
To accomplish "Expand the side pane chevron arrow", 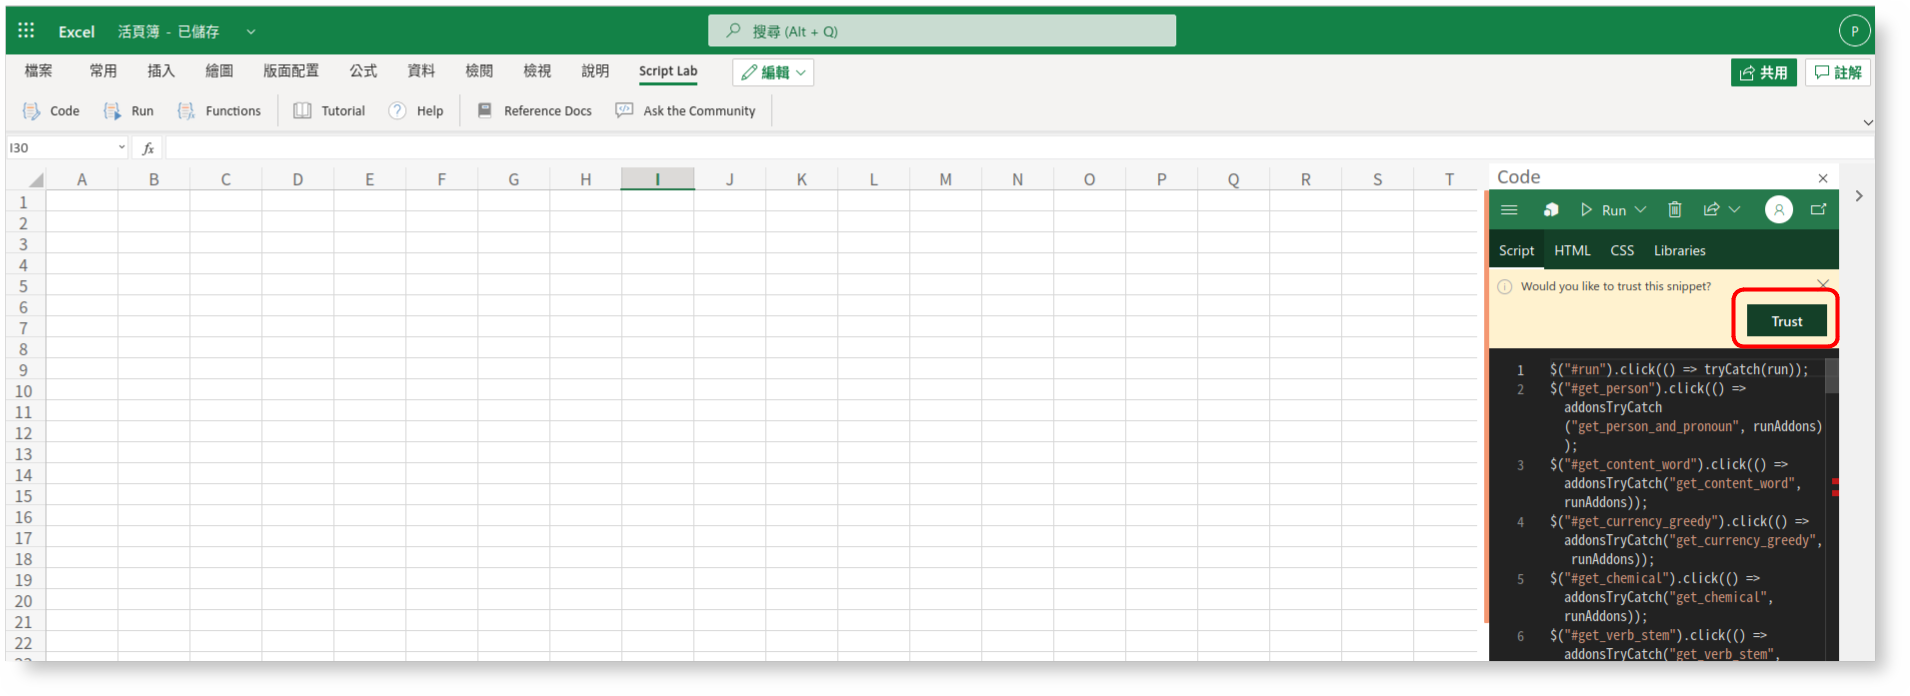I will [1859, 196].
